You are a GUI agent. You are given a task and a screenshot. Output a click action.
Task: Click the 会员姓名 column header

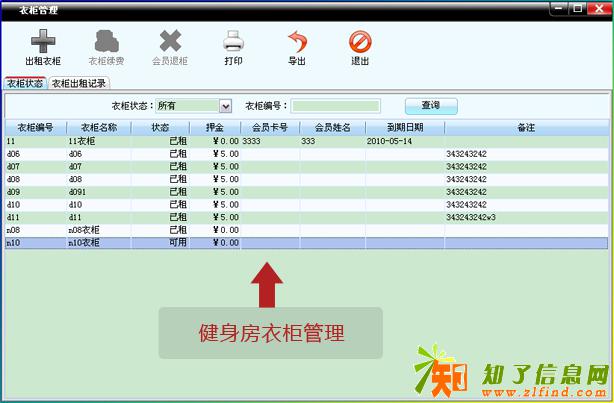click(x=332, y=127)
